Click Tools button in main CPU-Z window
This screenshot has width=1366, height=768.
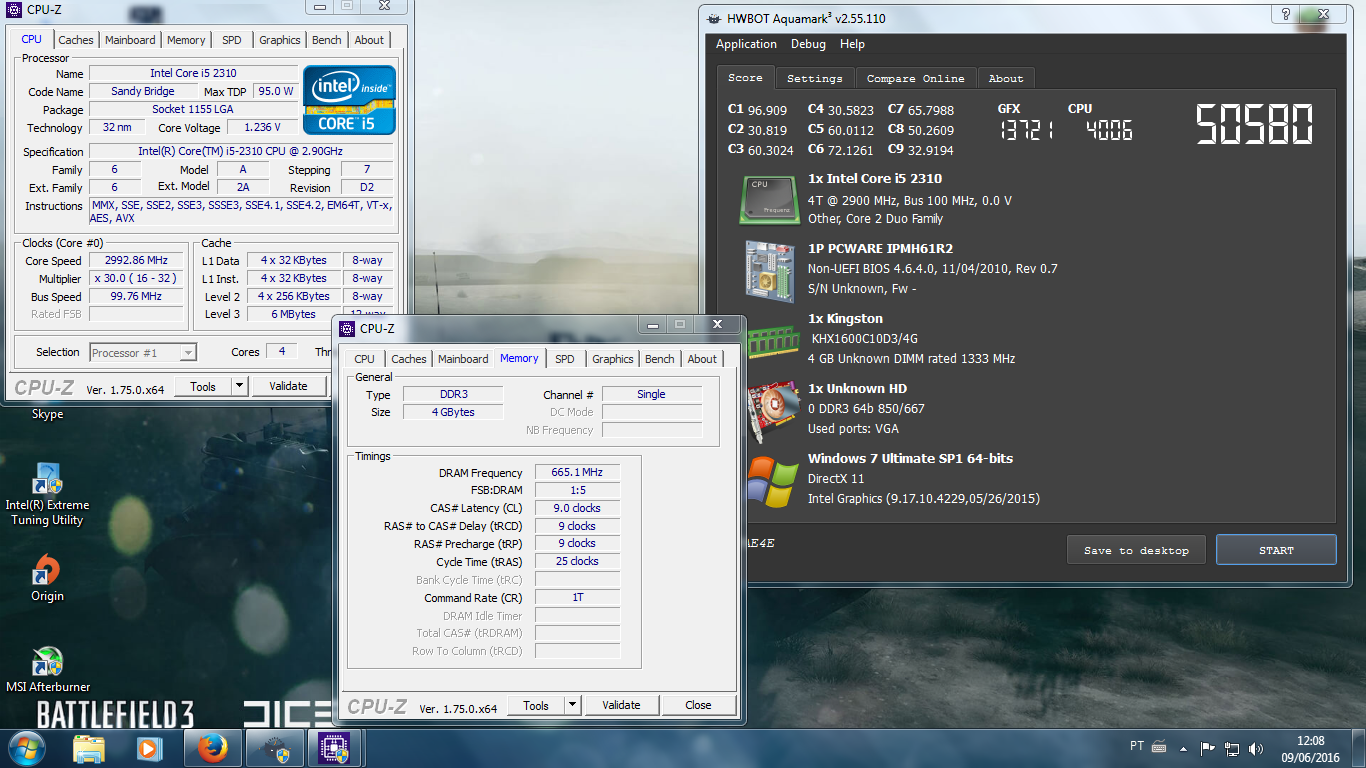203,386
